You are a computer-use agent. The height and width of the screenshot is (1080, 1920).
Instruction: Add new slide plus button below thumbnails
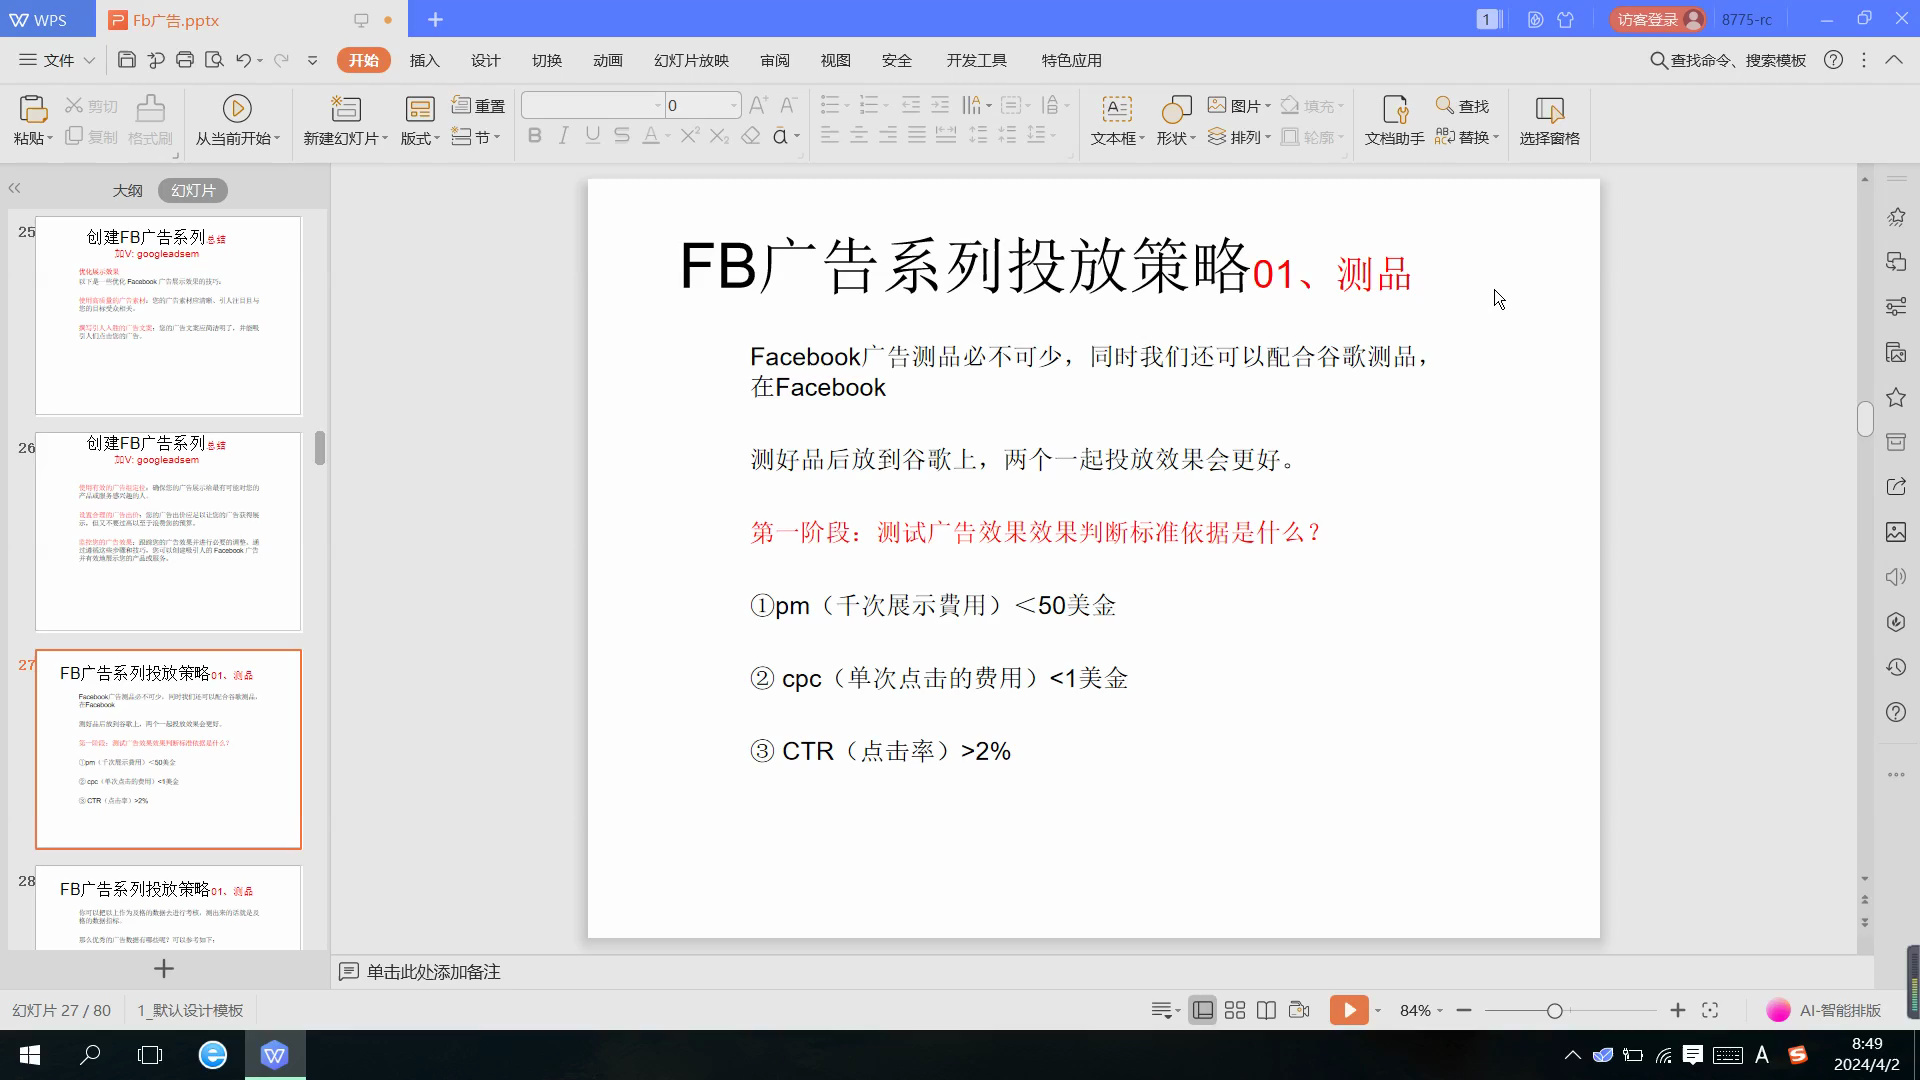click(164, 968)
